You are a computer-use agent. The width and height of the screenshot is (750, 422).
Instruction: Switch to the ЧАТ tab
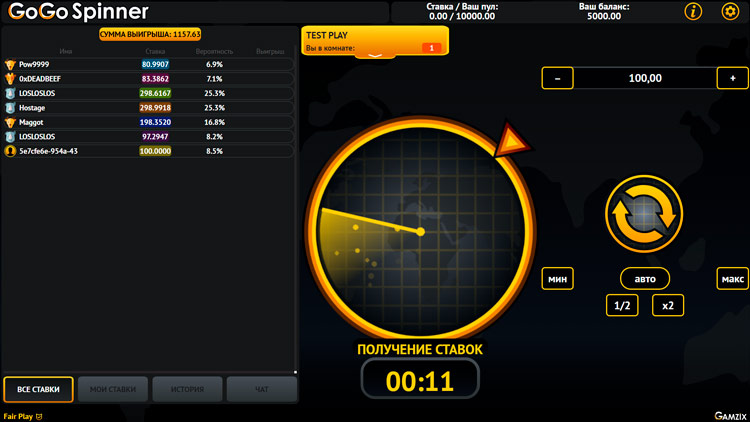click(261, 389)
